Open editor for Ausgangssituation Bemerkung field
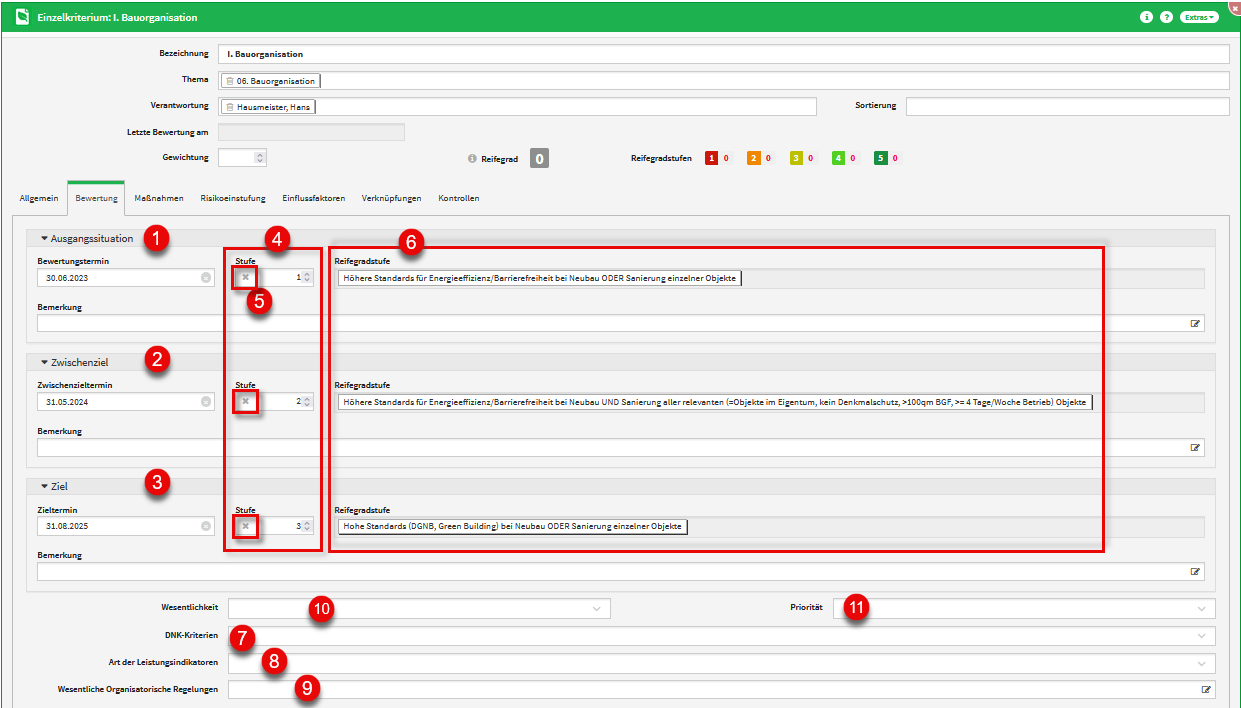The height and width of the screenshot is (708, 1241). point(1194,324)
